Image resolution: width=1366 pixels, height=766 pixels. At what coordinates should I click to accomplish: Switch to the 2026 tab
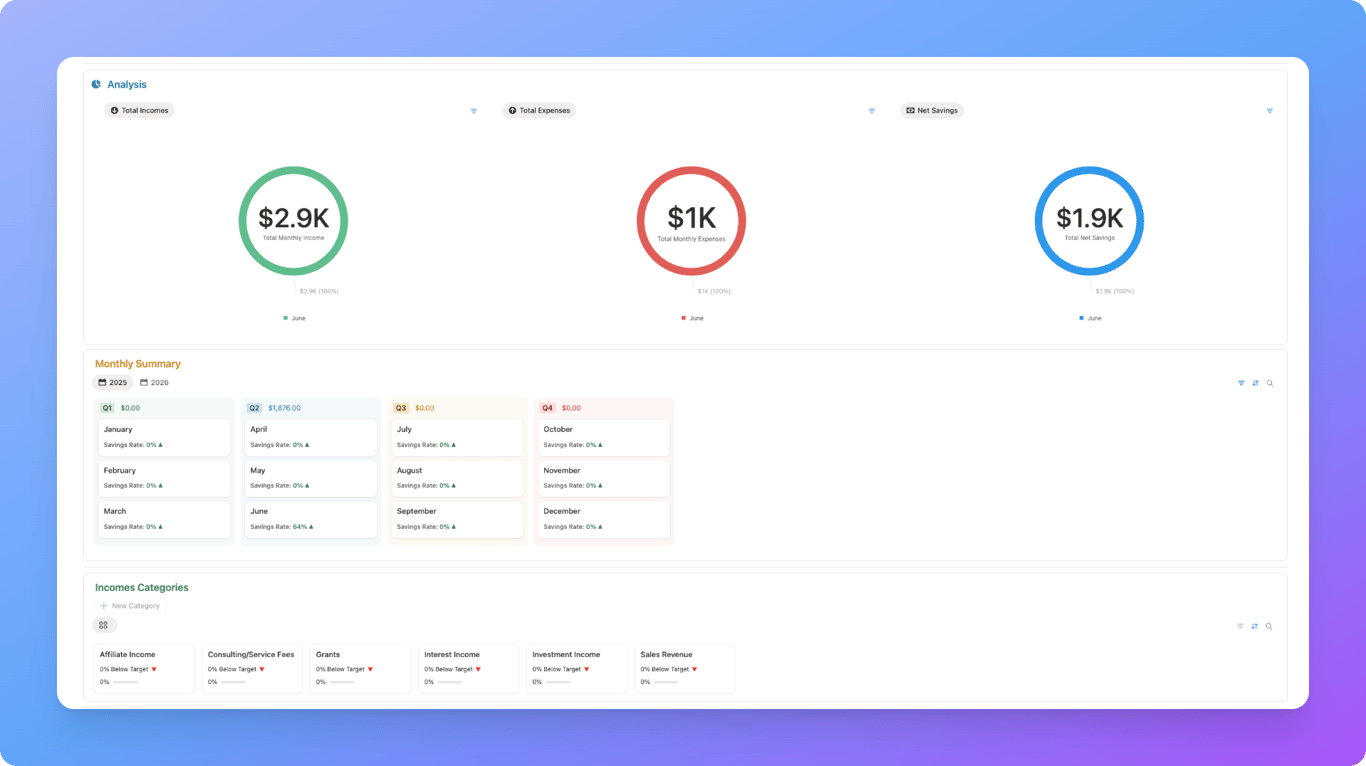155,383
